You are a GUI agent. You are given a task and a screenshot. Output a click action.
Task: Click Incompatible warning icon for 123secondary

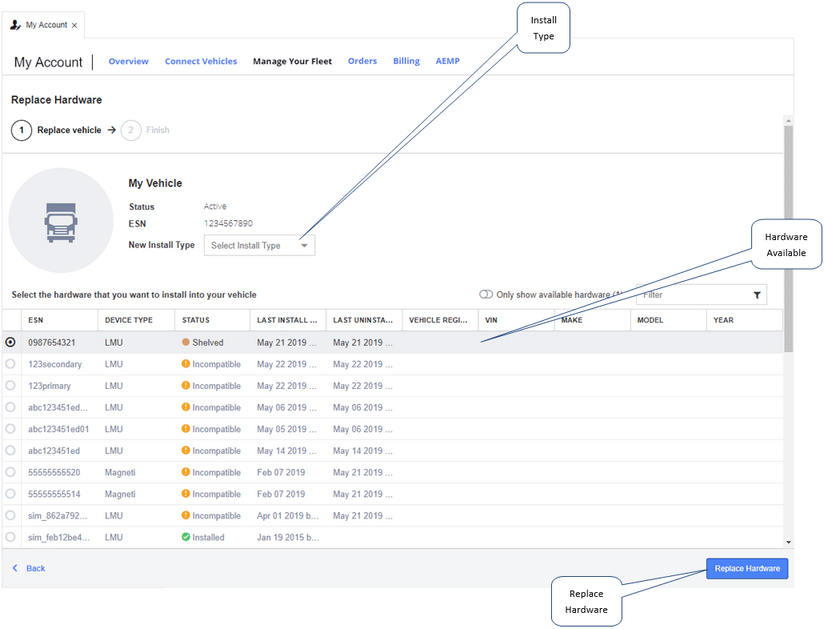click(186, 364)
